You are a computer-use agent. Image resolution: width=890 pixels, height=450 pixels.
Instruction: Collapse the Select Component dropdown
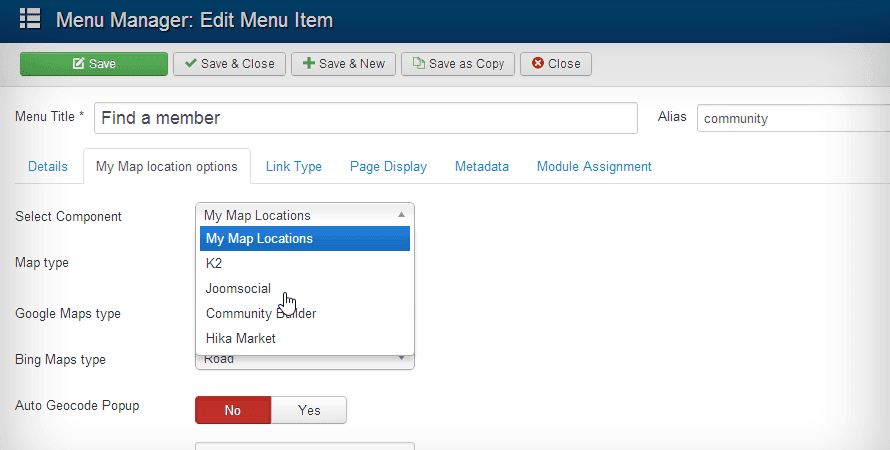pos(304,215)
